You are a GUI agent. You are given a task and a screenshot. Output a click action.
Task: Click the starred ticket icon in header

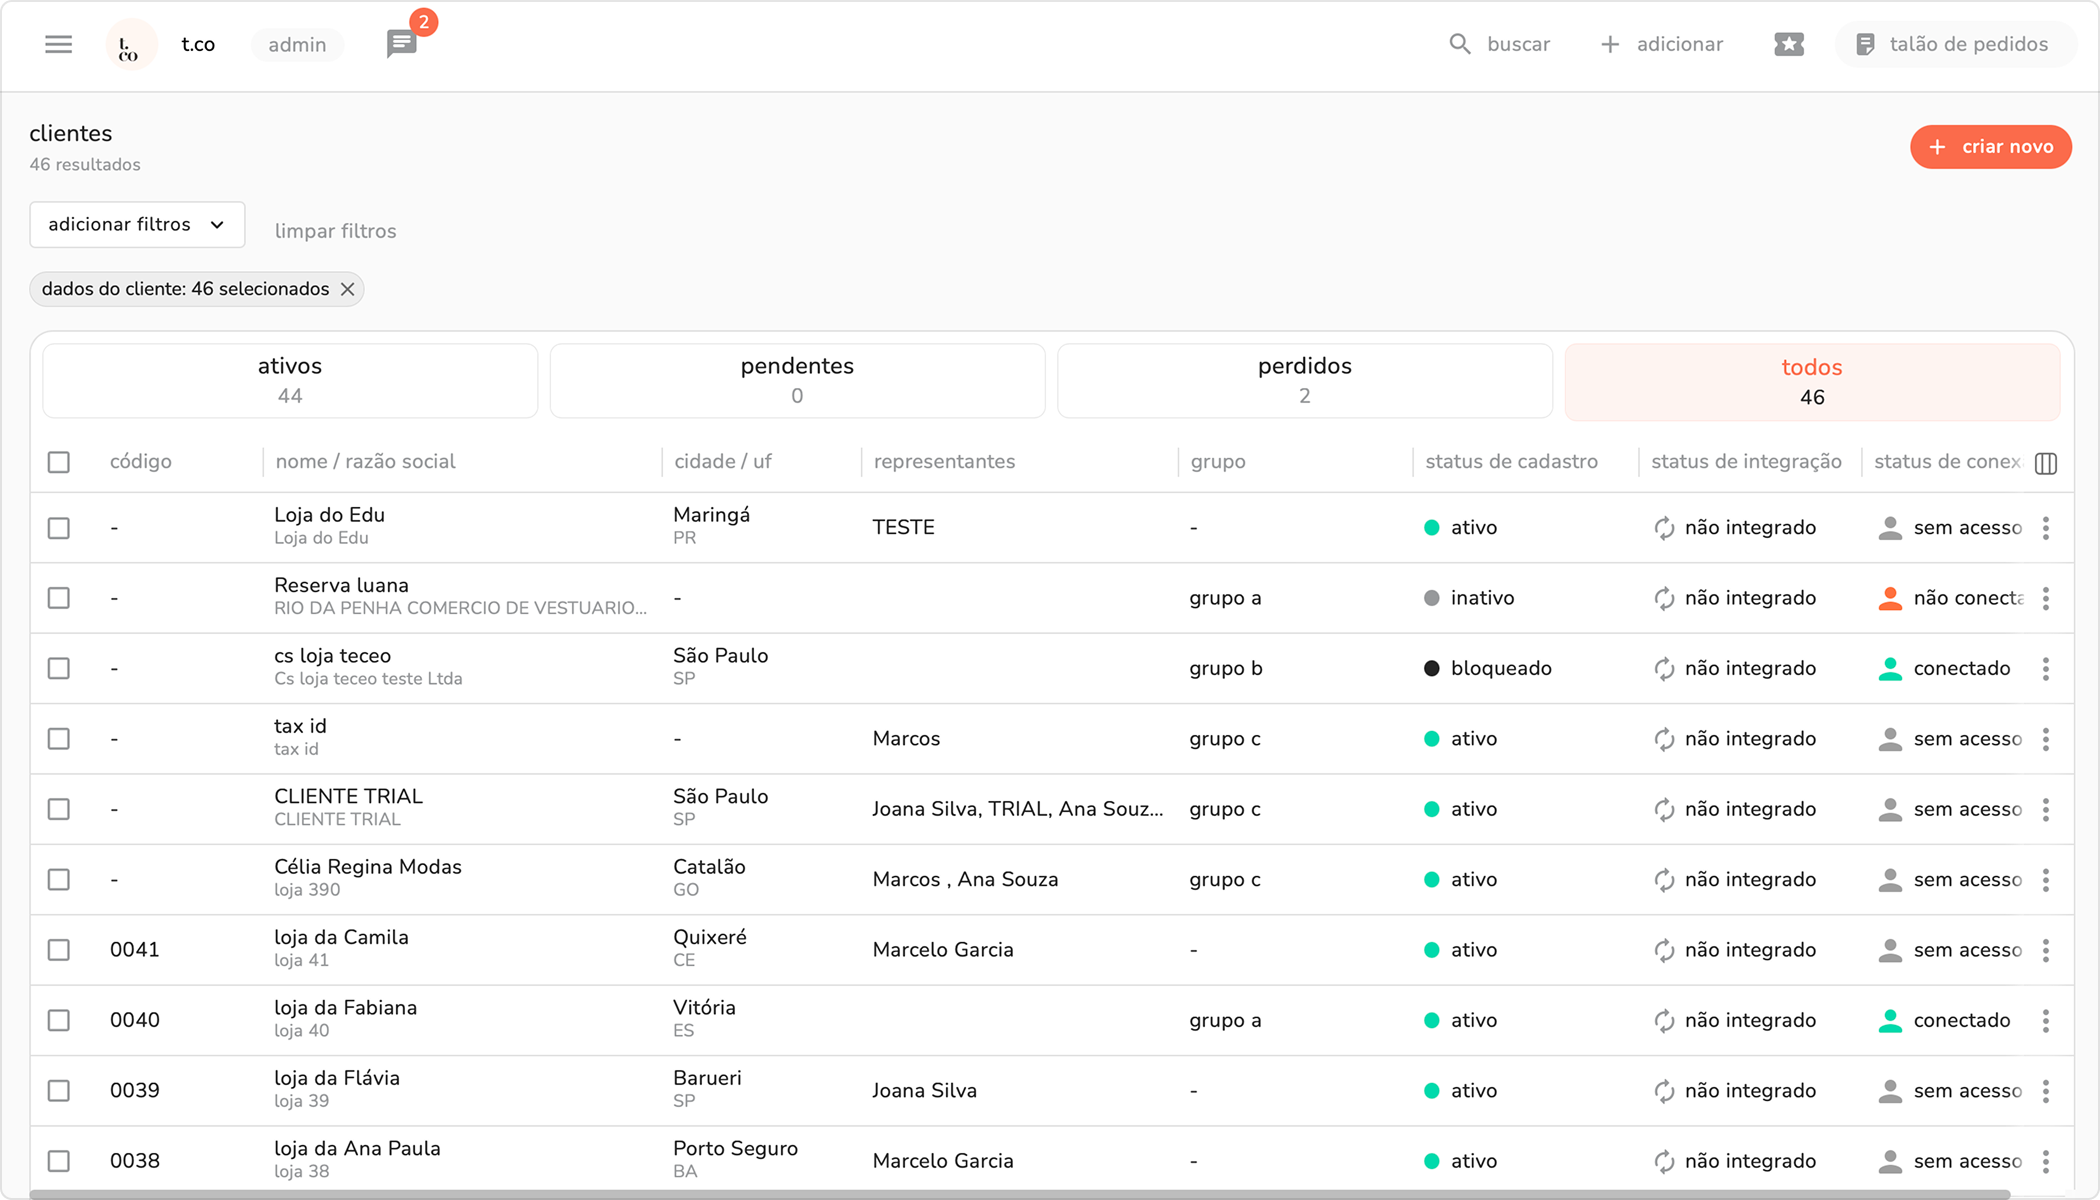1788,44
